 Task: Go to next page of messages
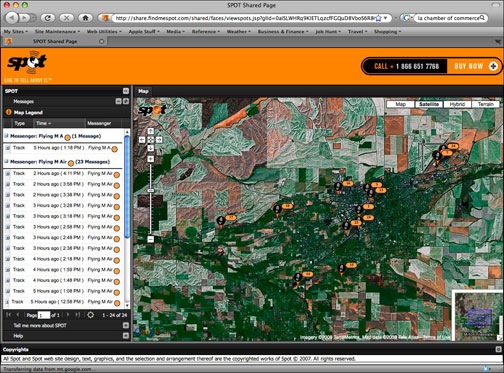coord(68,315)
